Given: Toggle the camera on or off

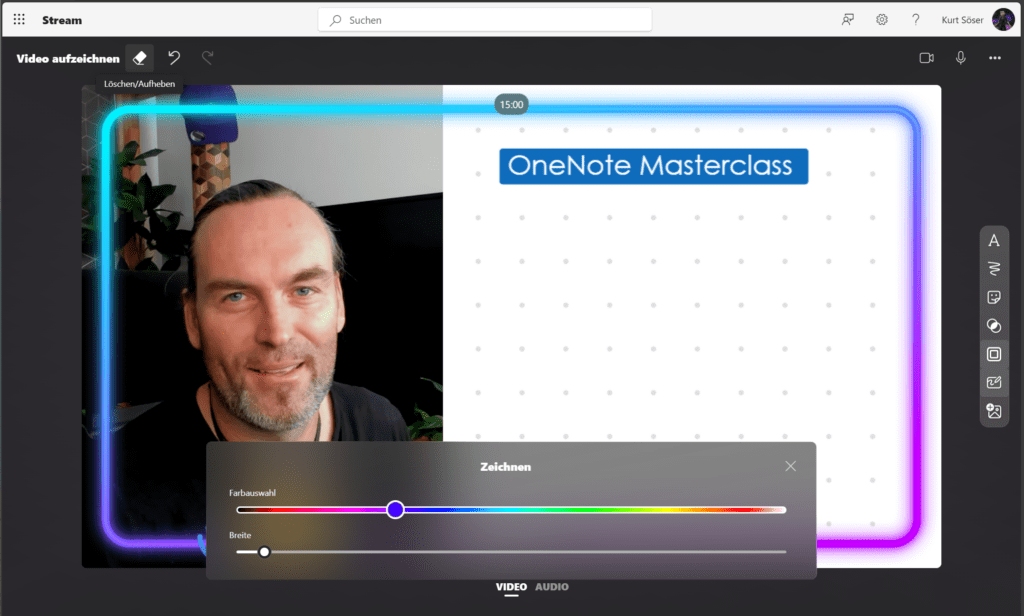Looking at the screenshot, I should (x=926, y=58).
